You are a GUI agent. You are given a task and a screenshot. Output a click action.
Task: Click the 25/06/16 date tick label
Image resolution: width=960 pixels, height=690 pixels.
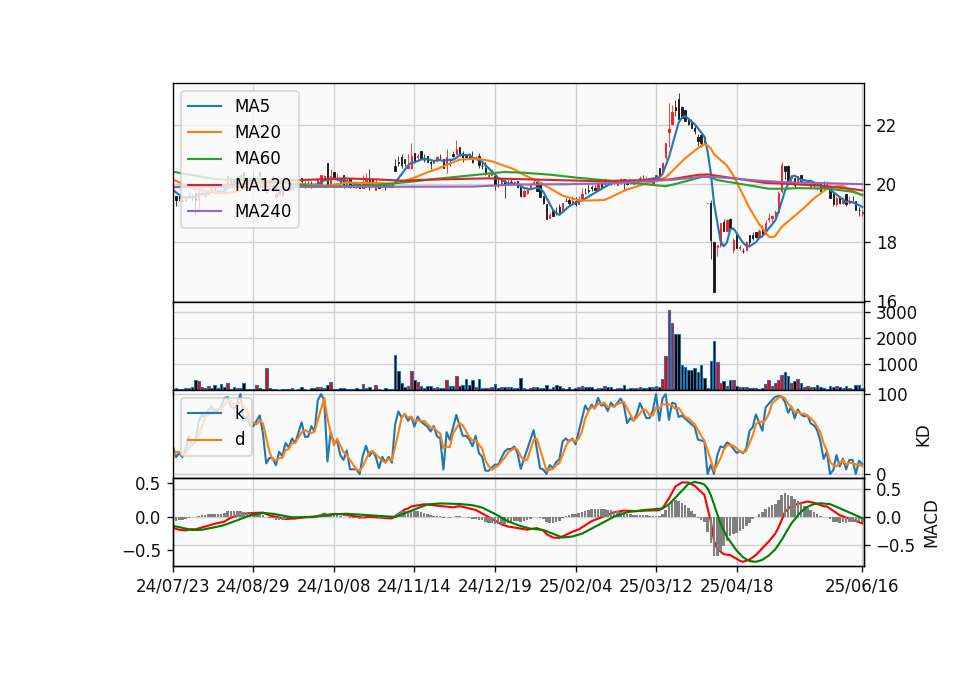(861, 586)
